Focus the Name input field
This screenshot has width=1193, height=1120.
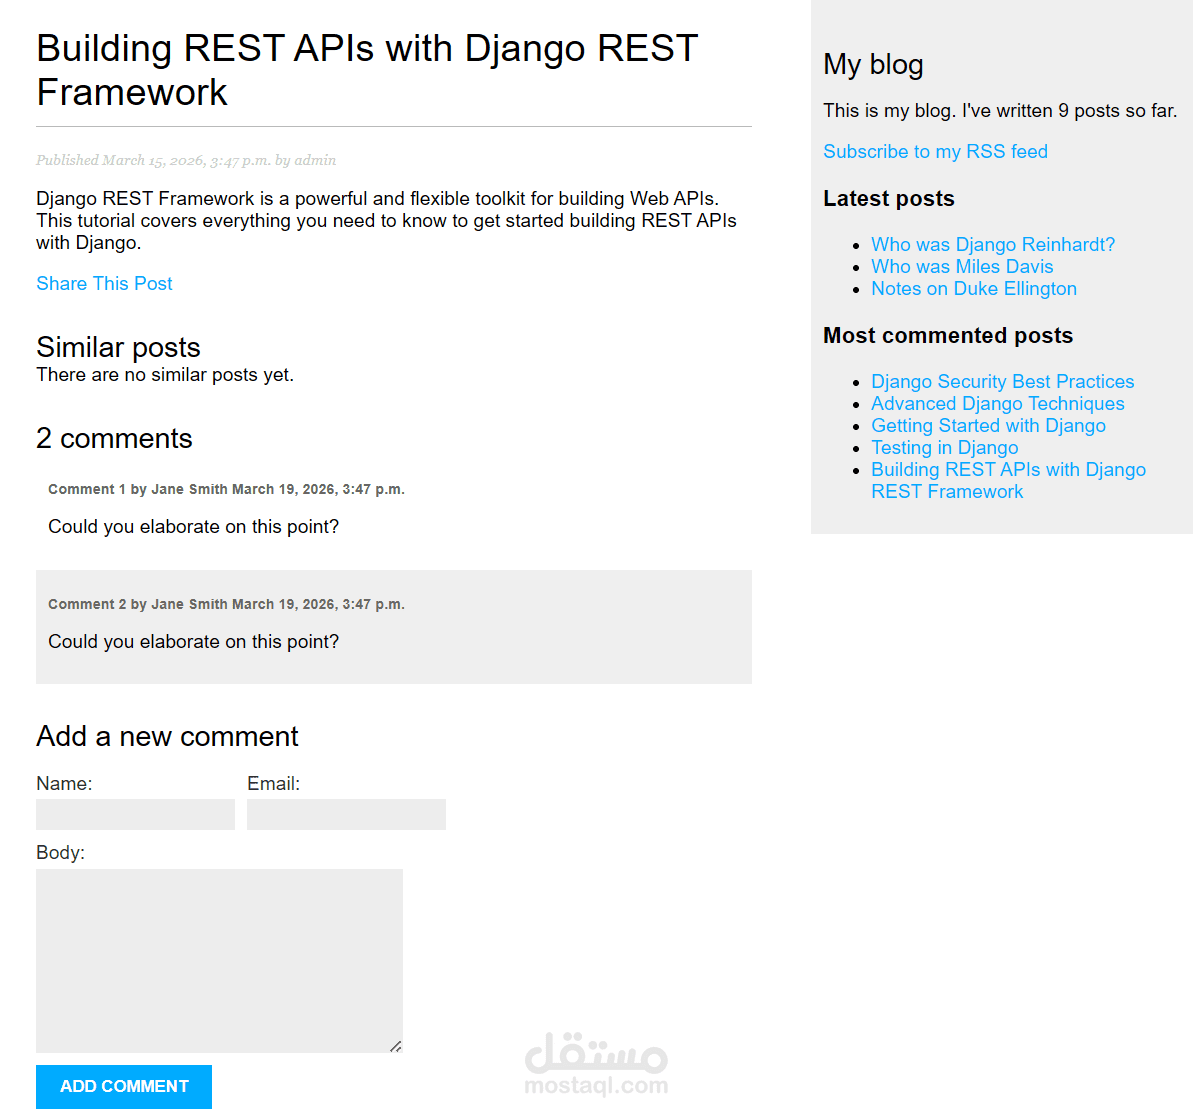click(135, 814)
